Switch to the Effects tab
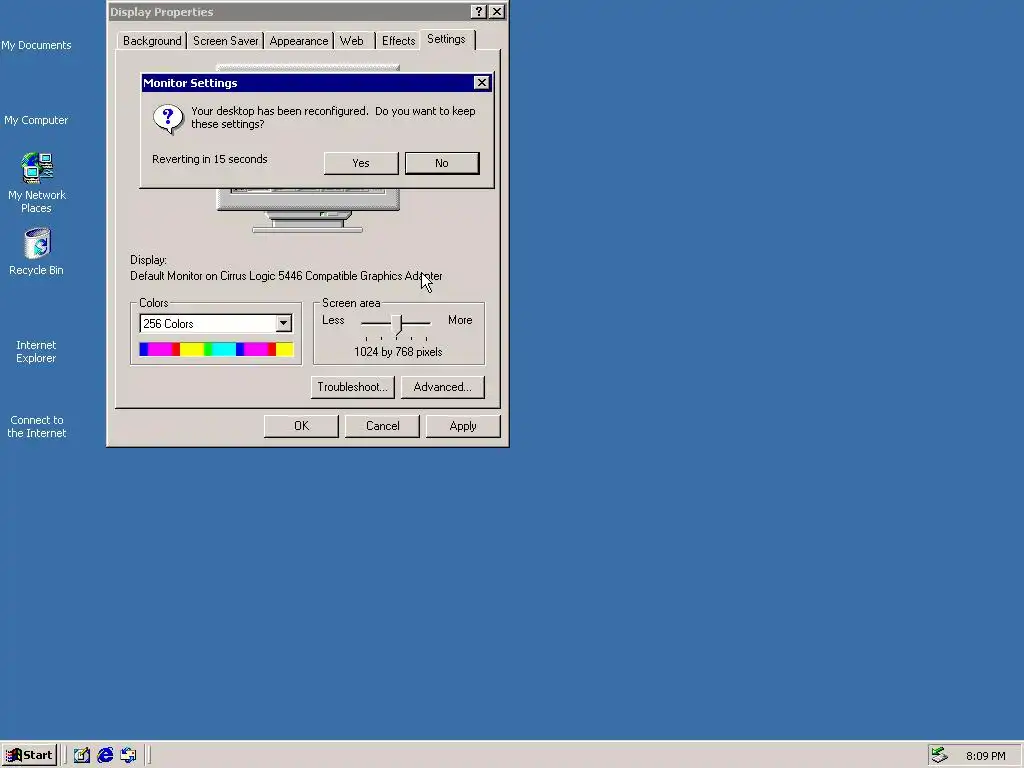 [398, 40]
